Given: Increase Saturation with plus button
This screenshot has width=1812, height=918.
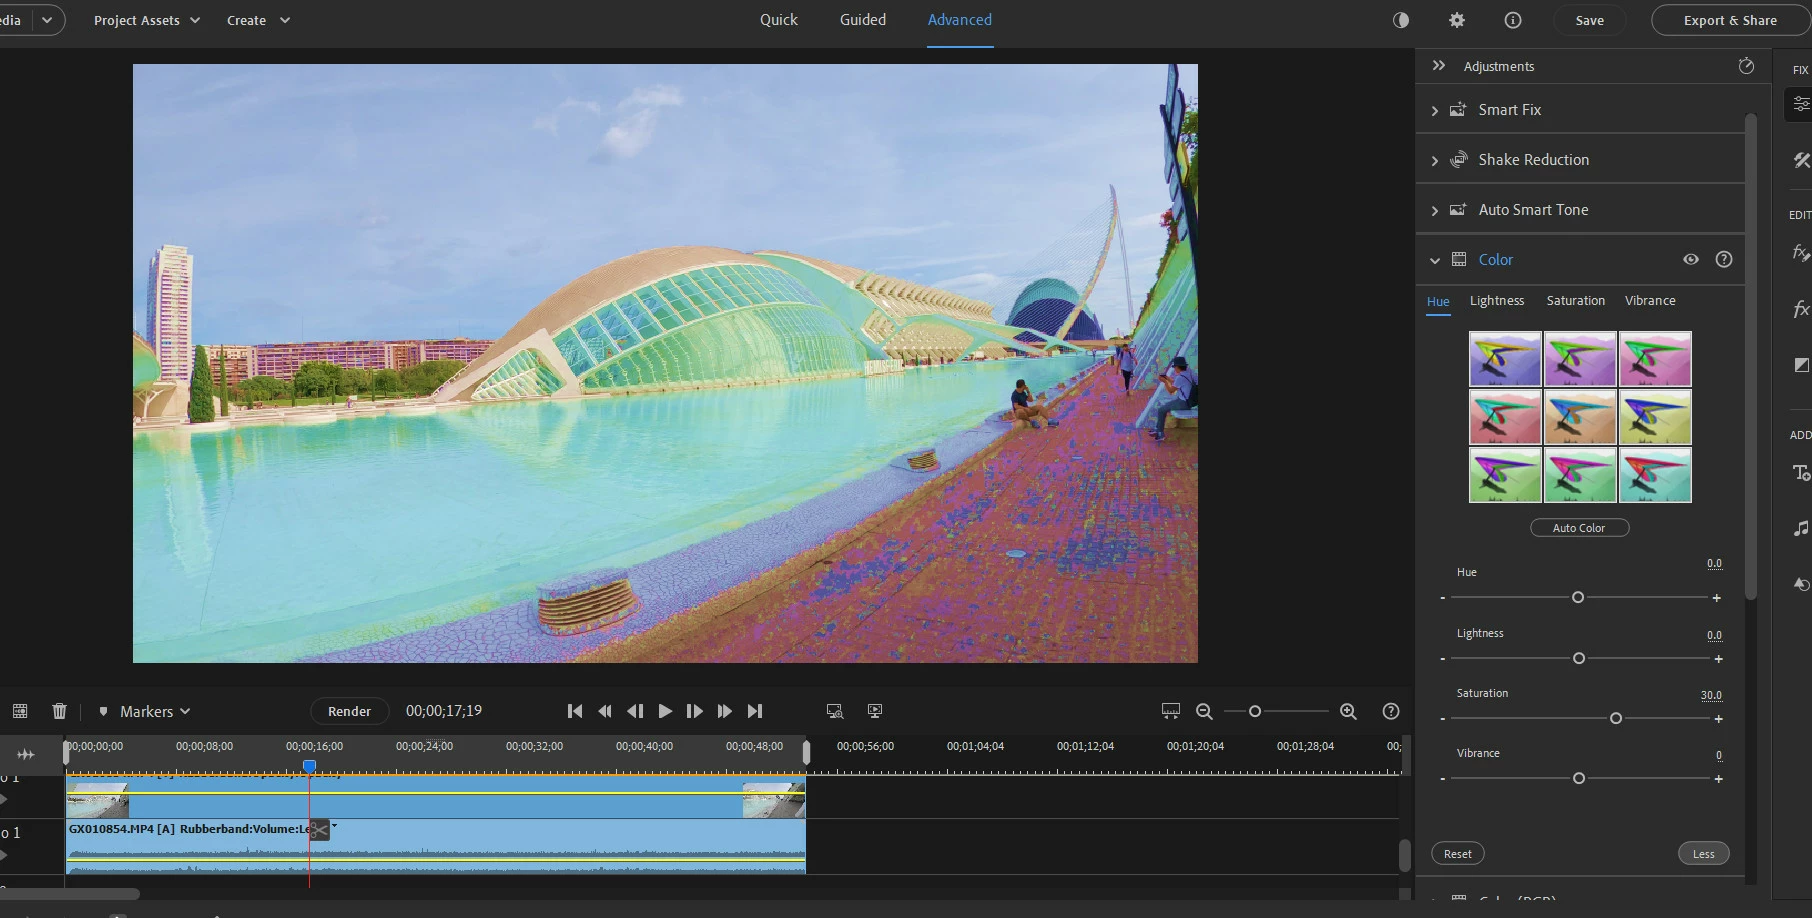Looking at the screenshot, I should [1718, 719].
